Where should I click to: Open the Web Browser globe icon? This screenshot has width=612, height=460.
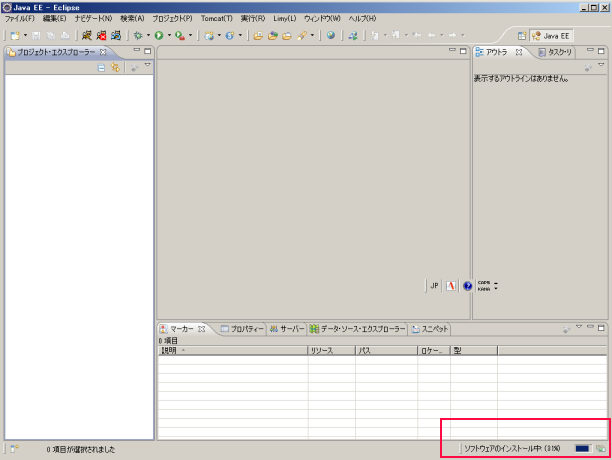331,36
